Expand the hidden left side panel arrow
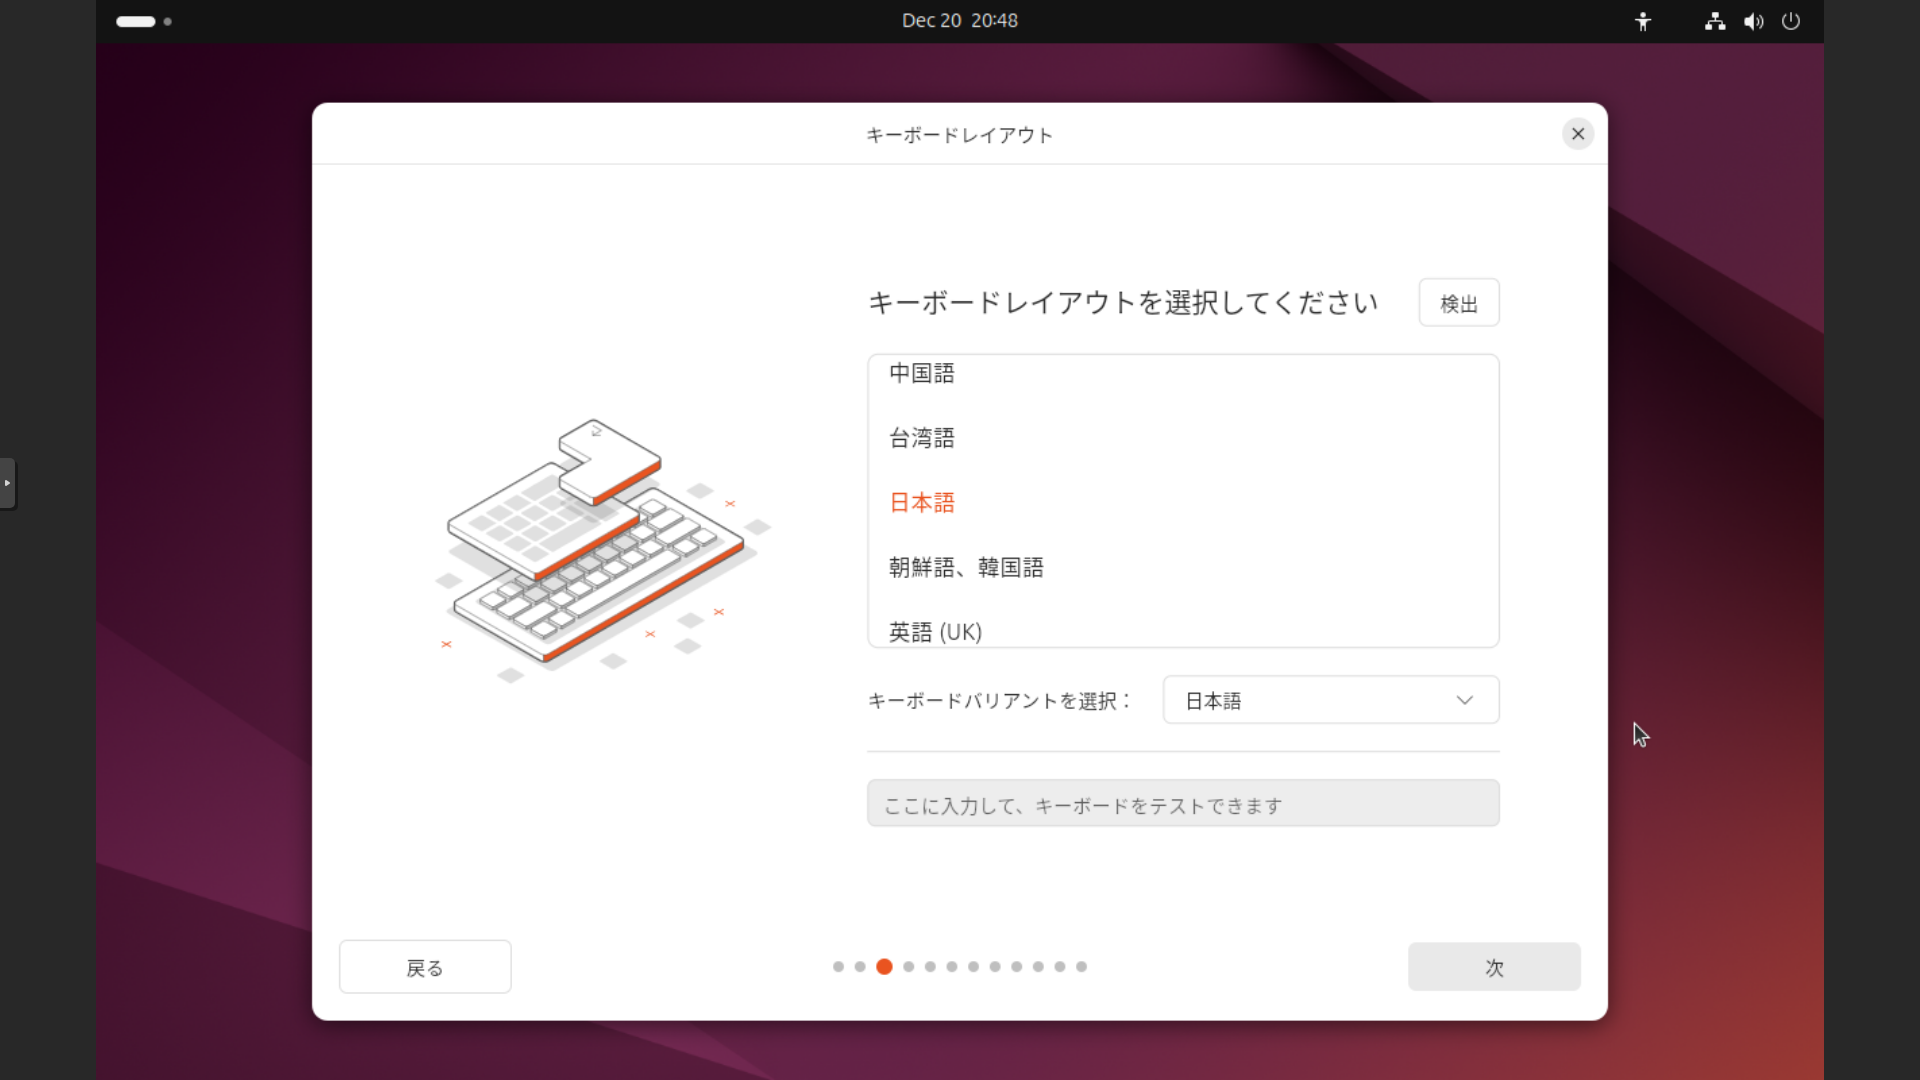 [x=7, y=483]
